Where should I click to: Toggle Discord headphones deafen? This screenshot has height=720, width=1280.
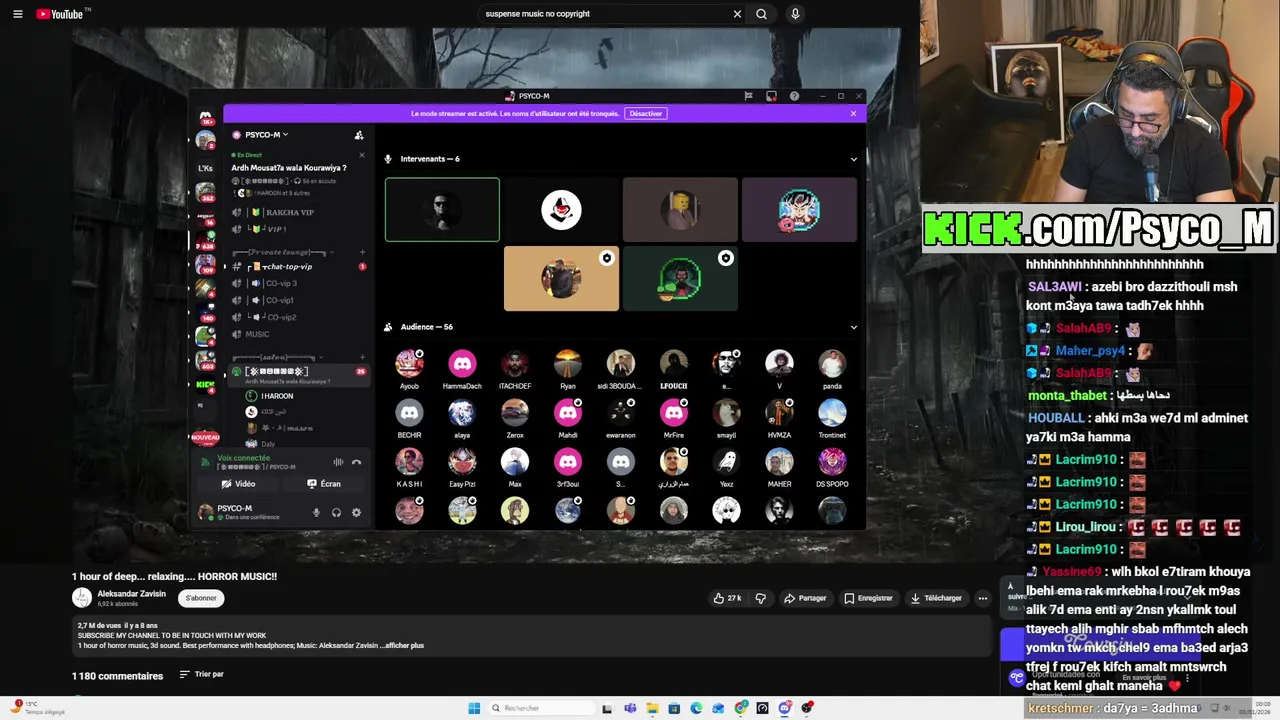pos(336,513)
